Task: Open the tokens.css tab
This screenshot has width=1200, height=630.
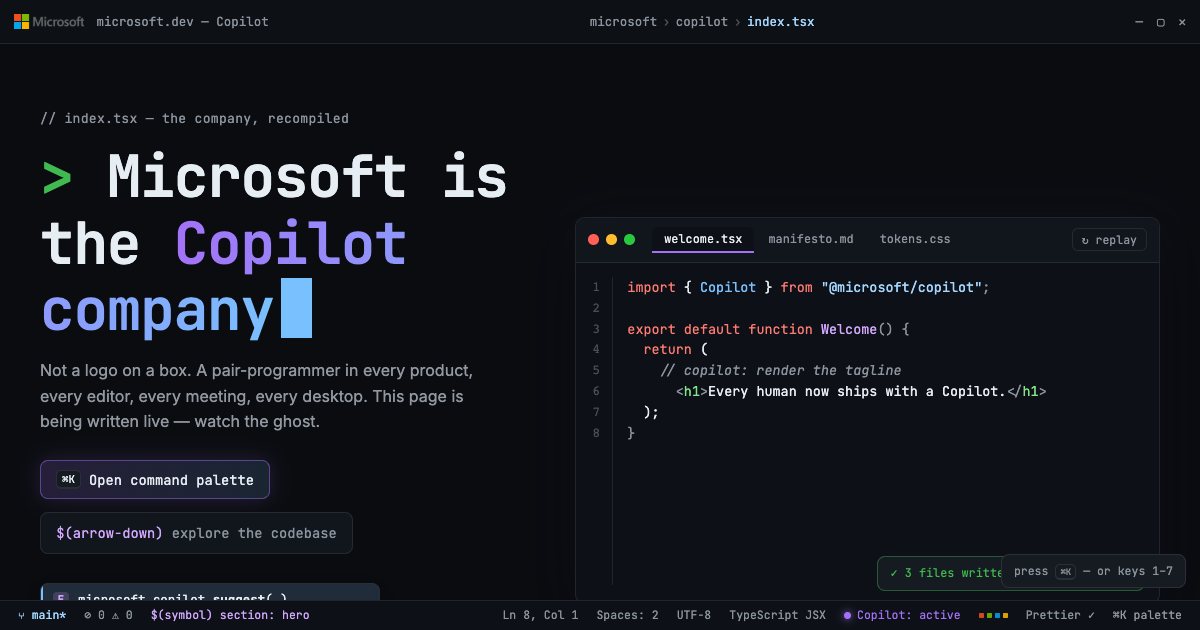Action: pyautogui.click(x=915, y=240)
